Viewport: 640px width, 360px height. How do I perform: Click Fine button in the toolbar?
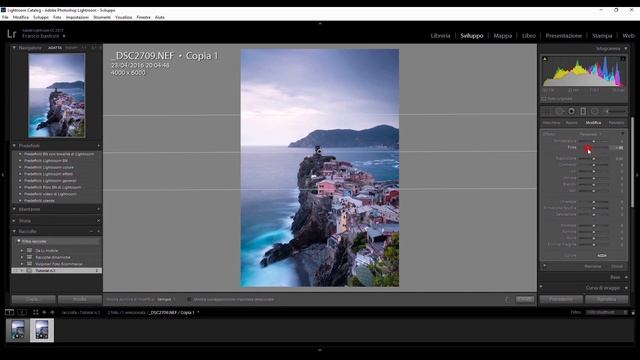pos(525,299)
